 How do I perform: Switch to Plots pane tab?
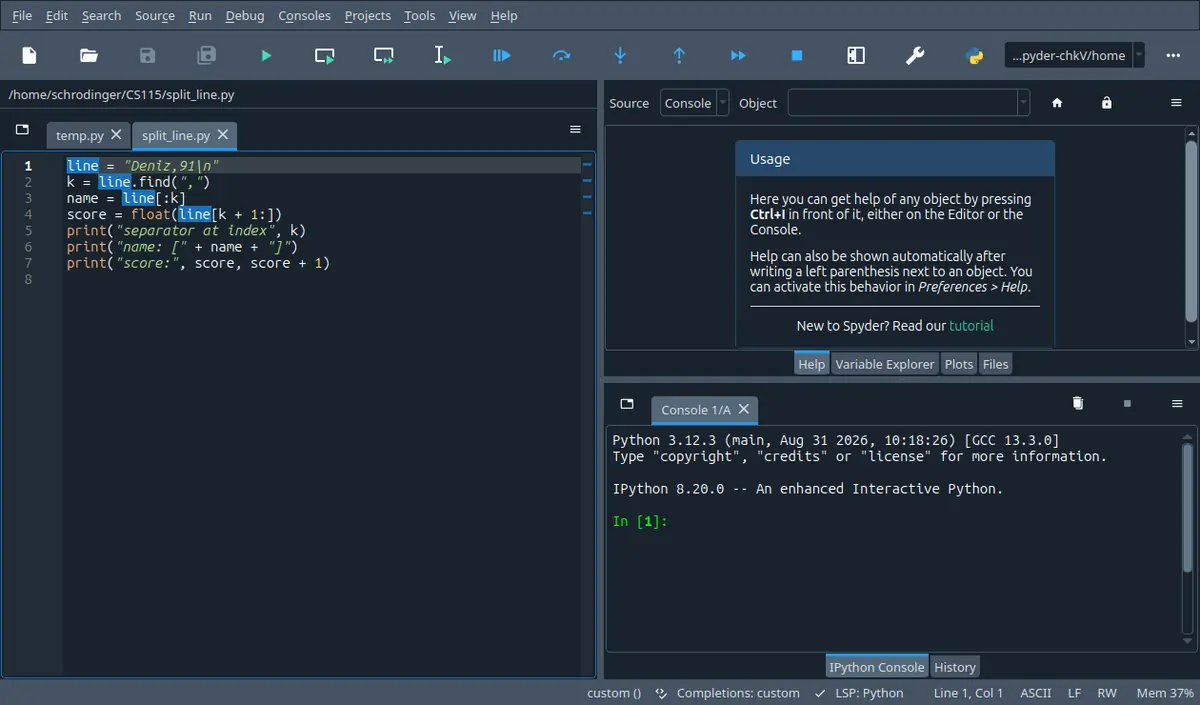[x=959, y=364]
